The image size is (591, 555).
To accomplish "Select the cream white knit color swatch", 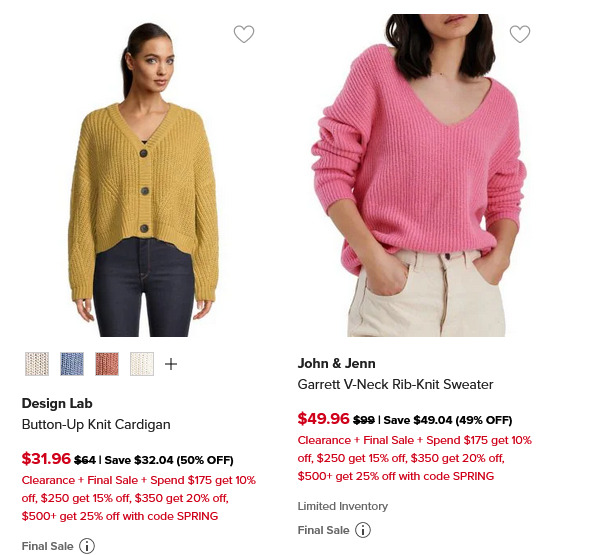I will [142, 364].
